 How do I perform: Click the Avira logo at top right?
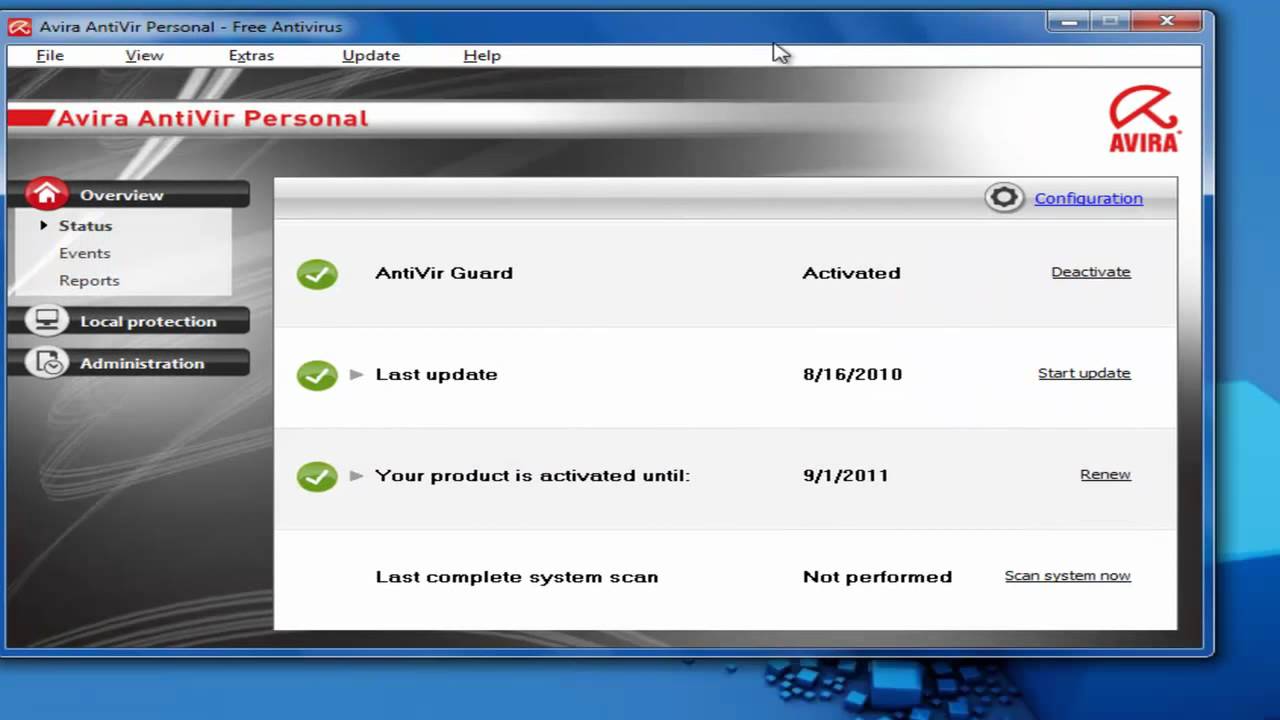coord(1145,118)
